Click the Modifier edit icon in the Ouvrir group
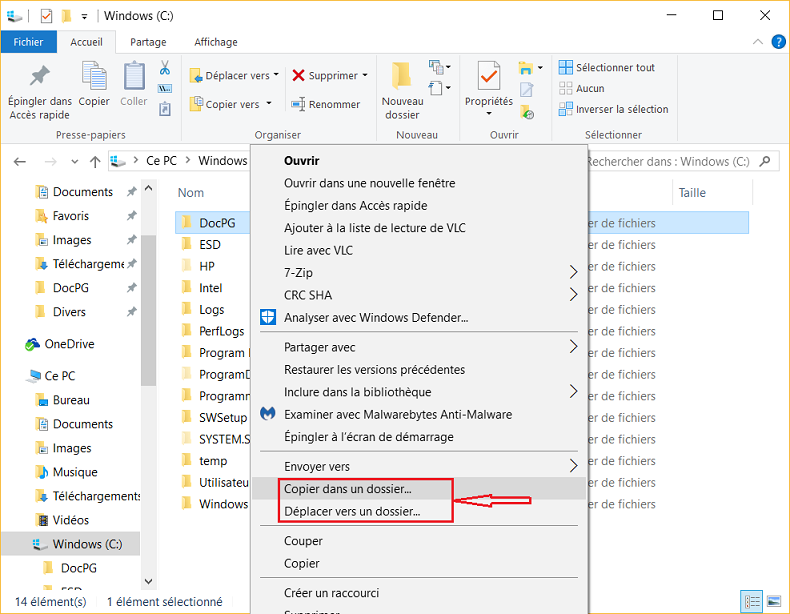Screen dimensions: 790x614 [x=526, y=89]
